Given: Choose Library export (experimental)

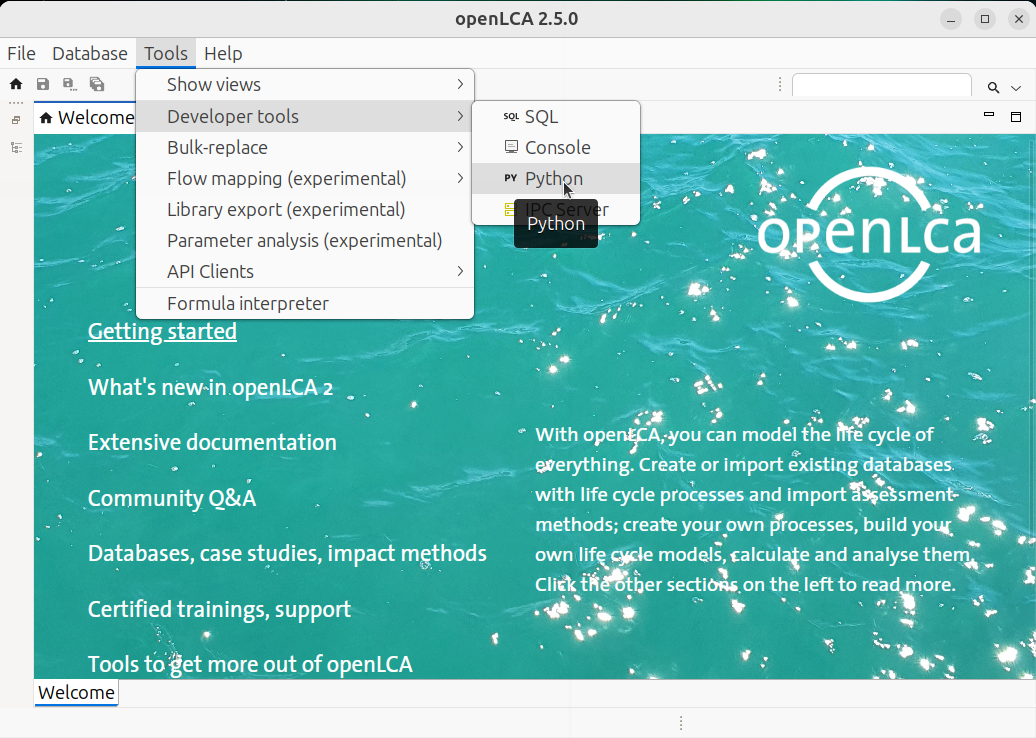Looking at the screenshot, I should pos(305,209).
